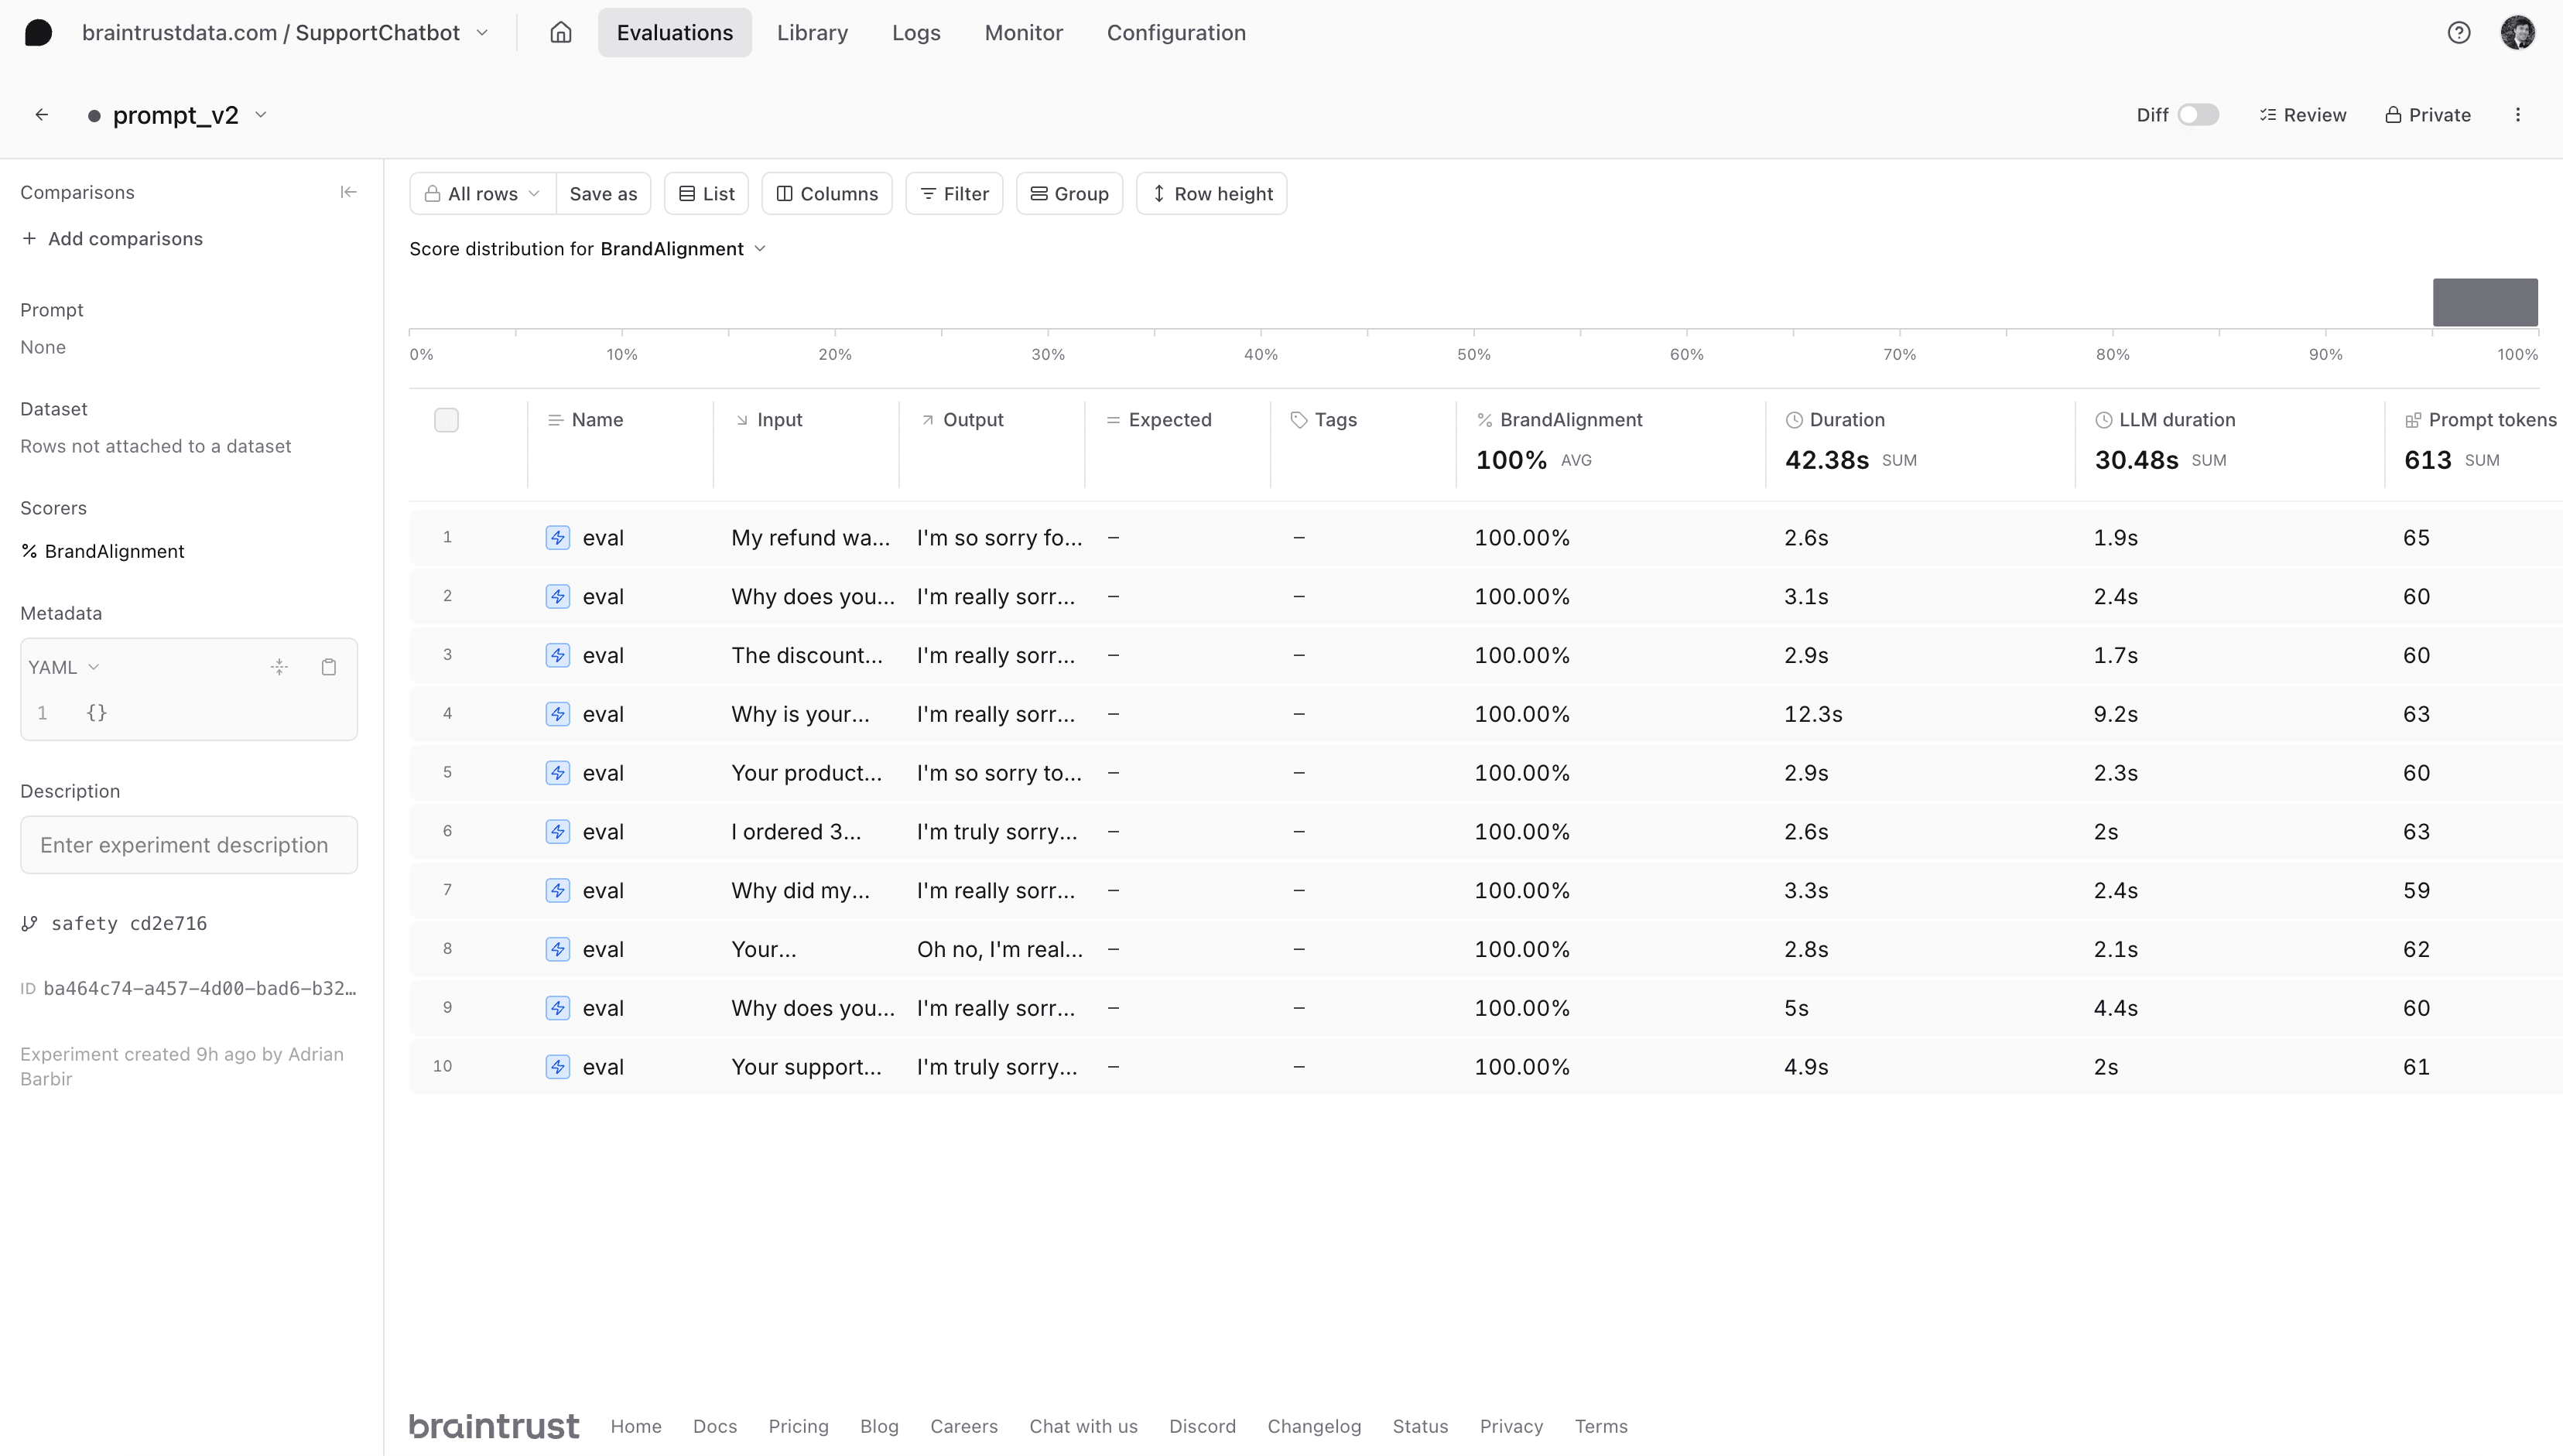Viewport: 2563px width, 1456px height.
Task: Click the eval icon in row 4
Action: (558, 714)
